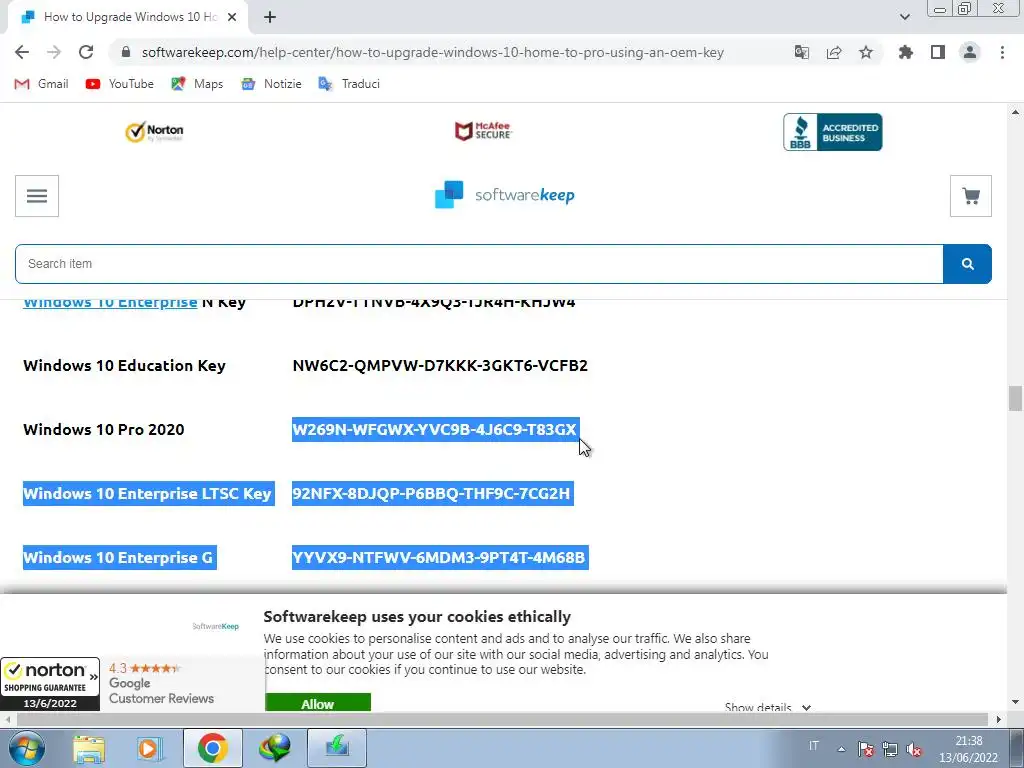Open the Traduci bookmark

[x=349, y=84]
